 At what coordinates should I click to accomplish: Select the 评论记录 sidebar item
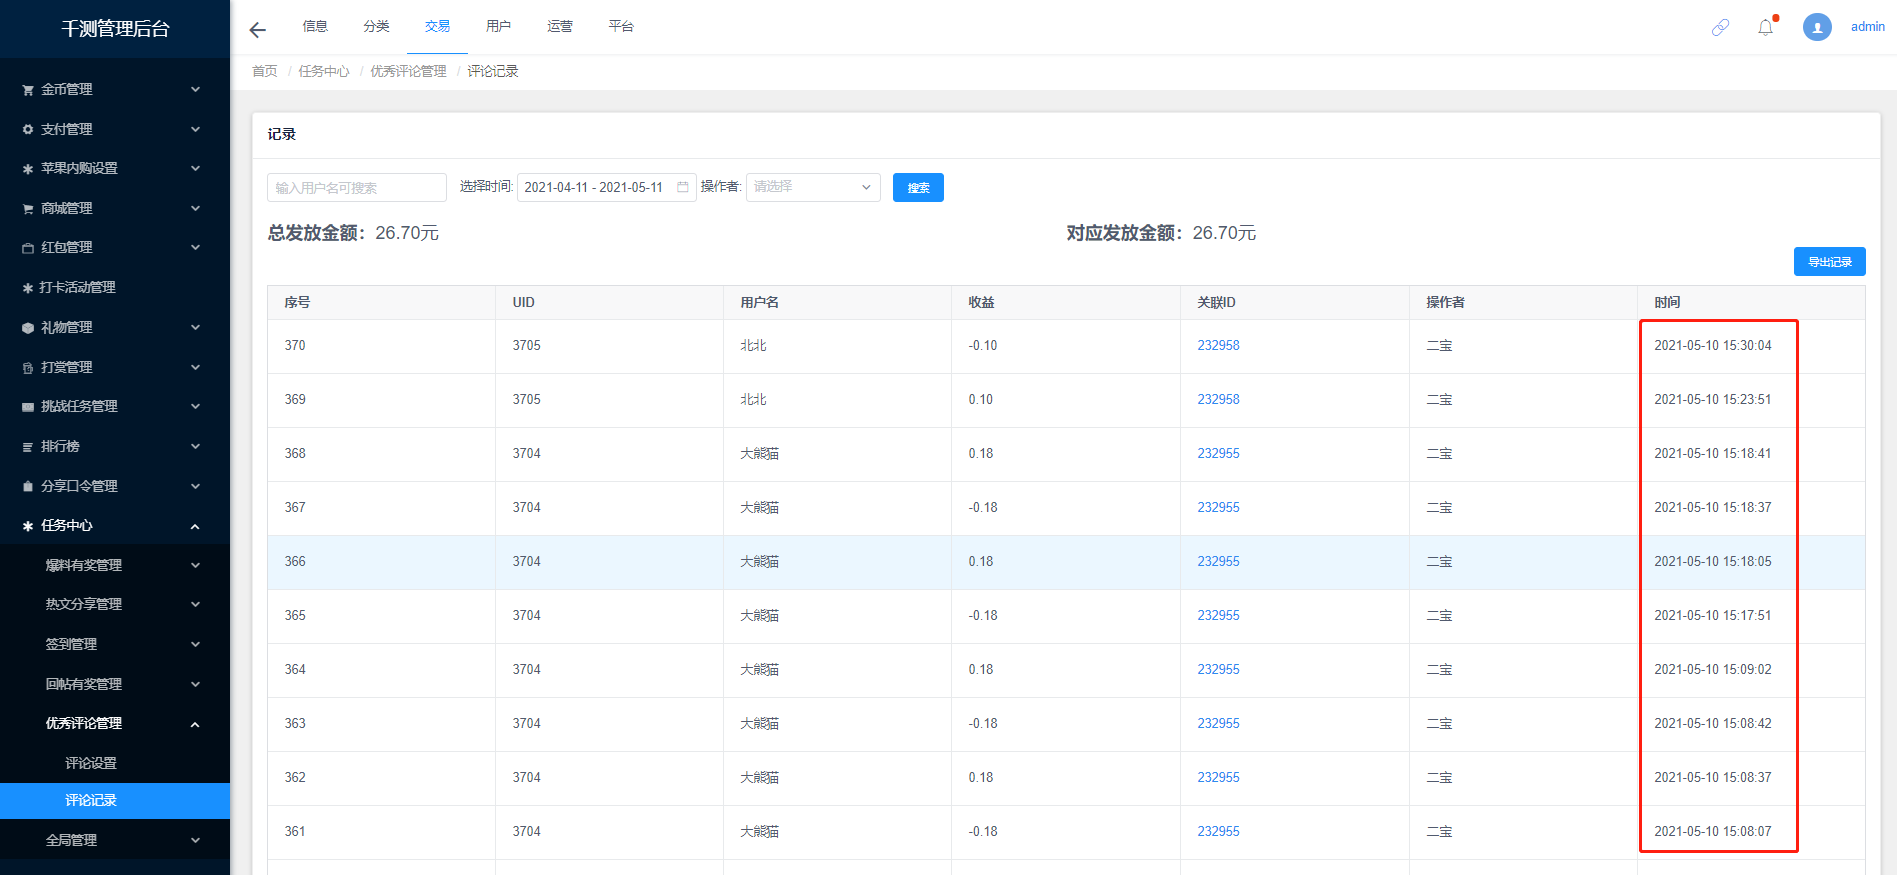[115, 800]
